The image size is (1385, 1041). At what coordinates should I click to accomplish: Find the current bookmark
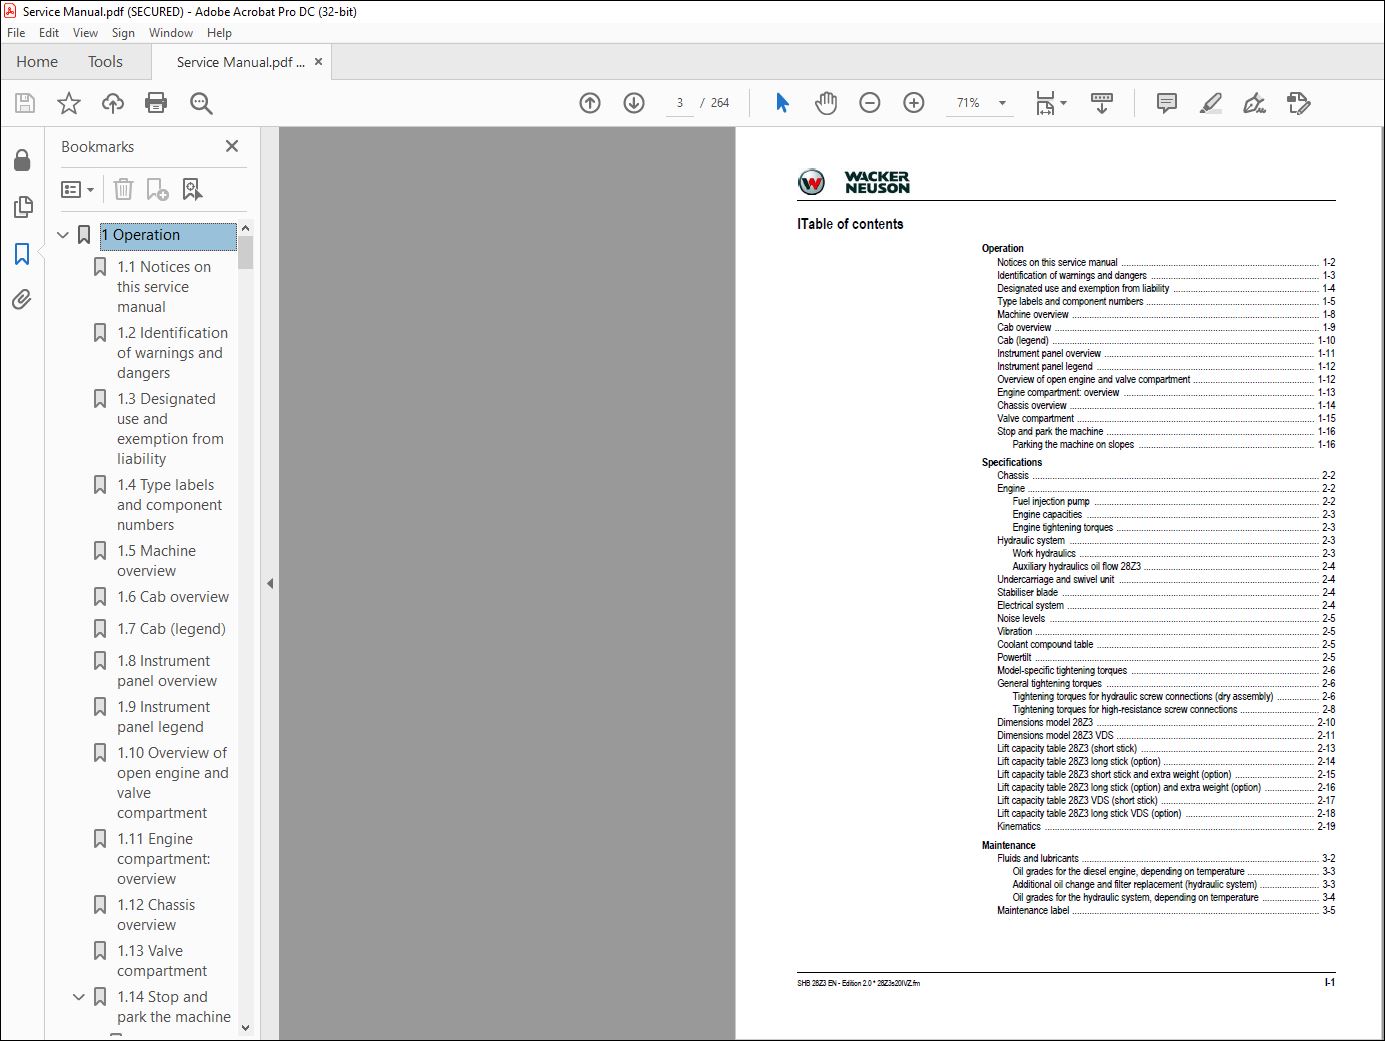click(192, 189)
